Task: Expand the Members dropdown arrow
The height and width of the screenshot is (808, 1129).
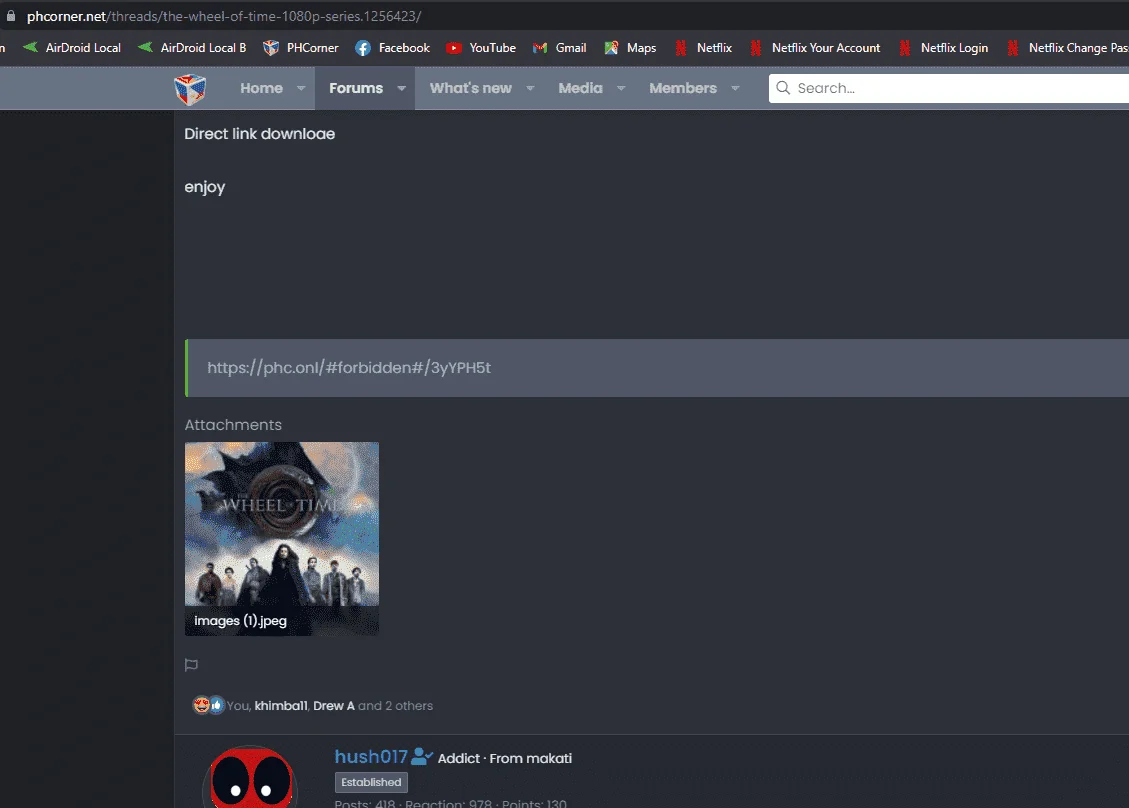Action: pyautogui.click(x=735, y=88)
